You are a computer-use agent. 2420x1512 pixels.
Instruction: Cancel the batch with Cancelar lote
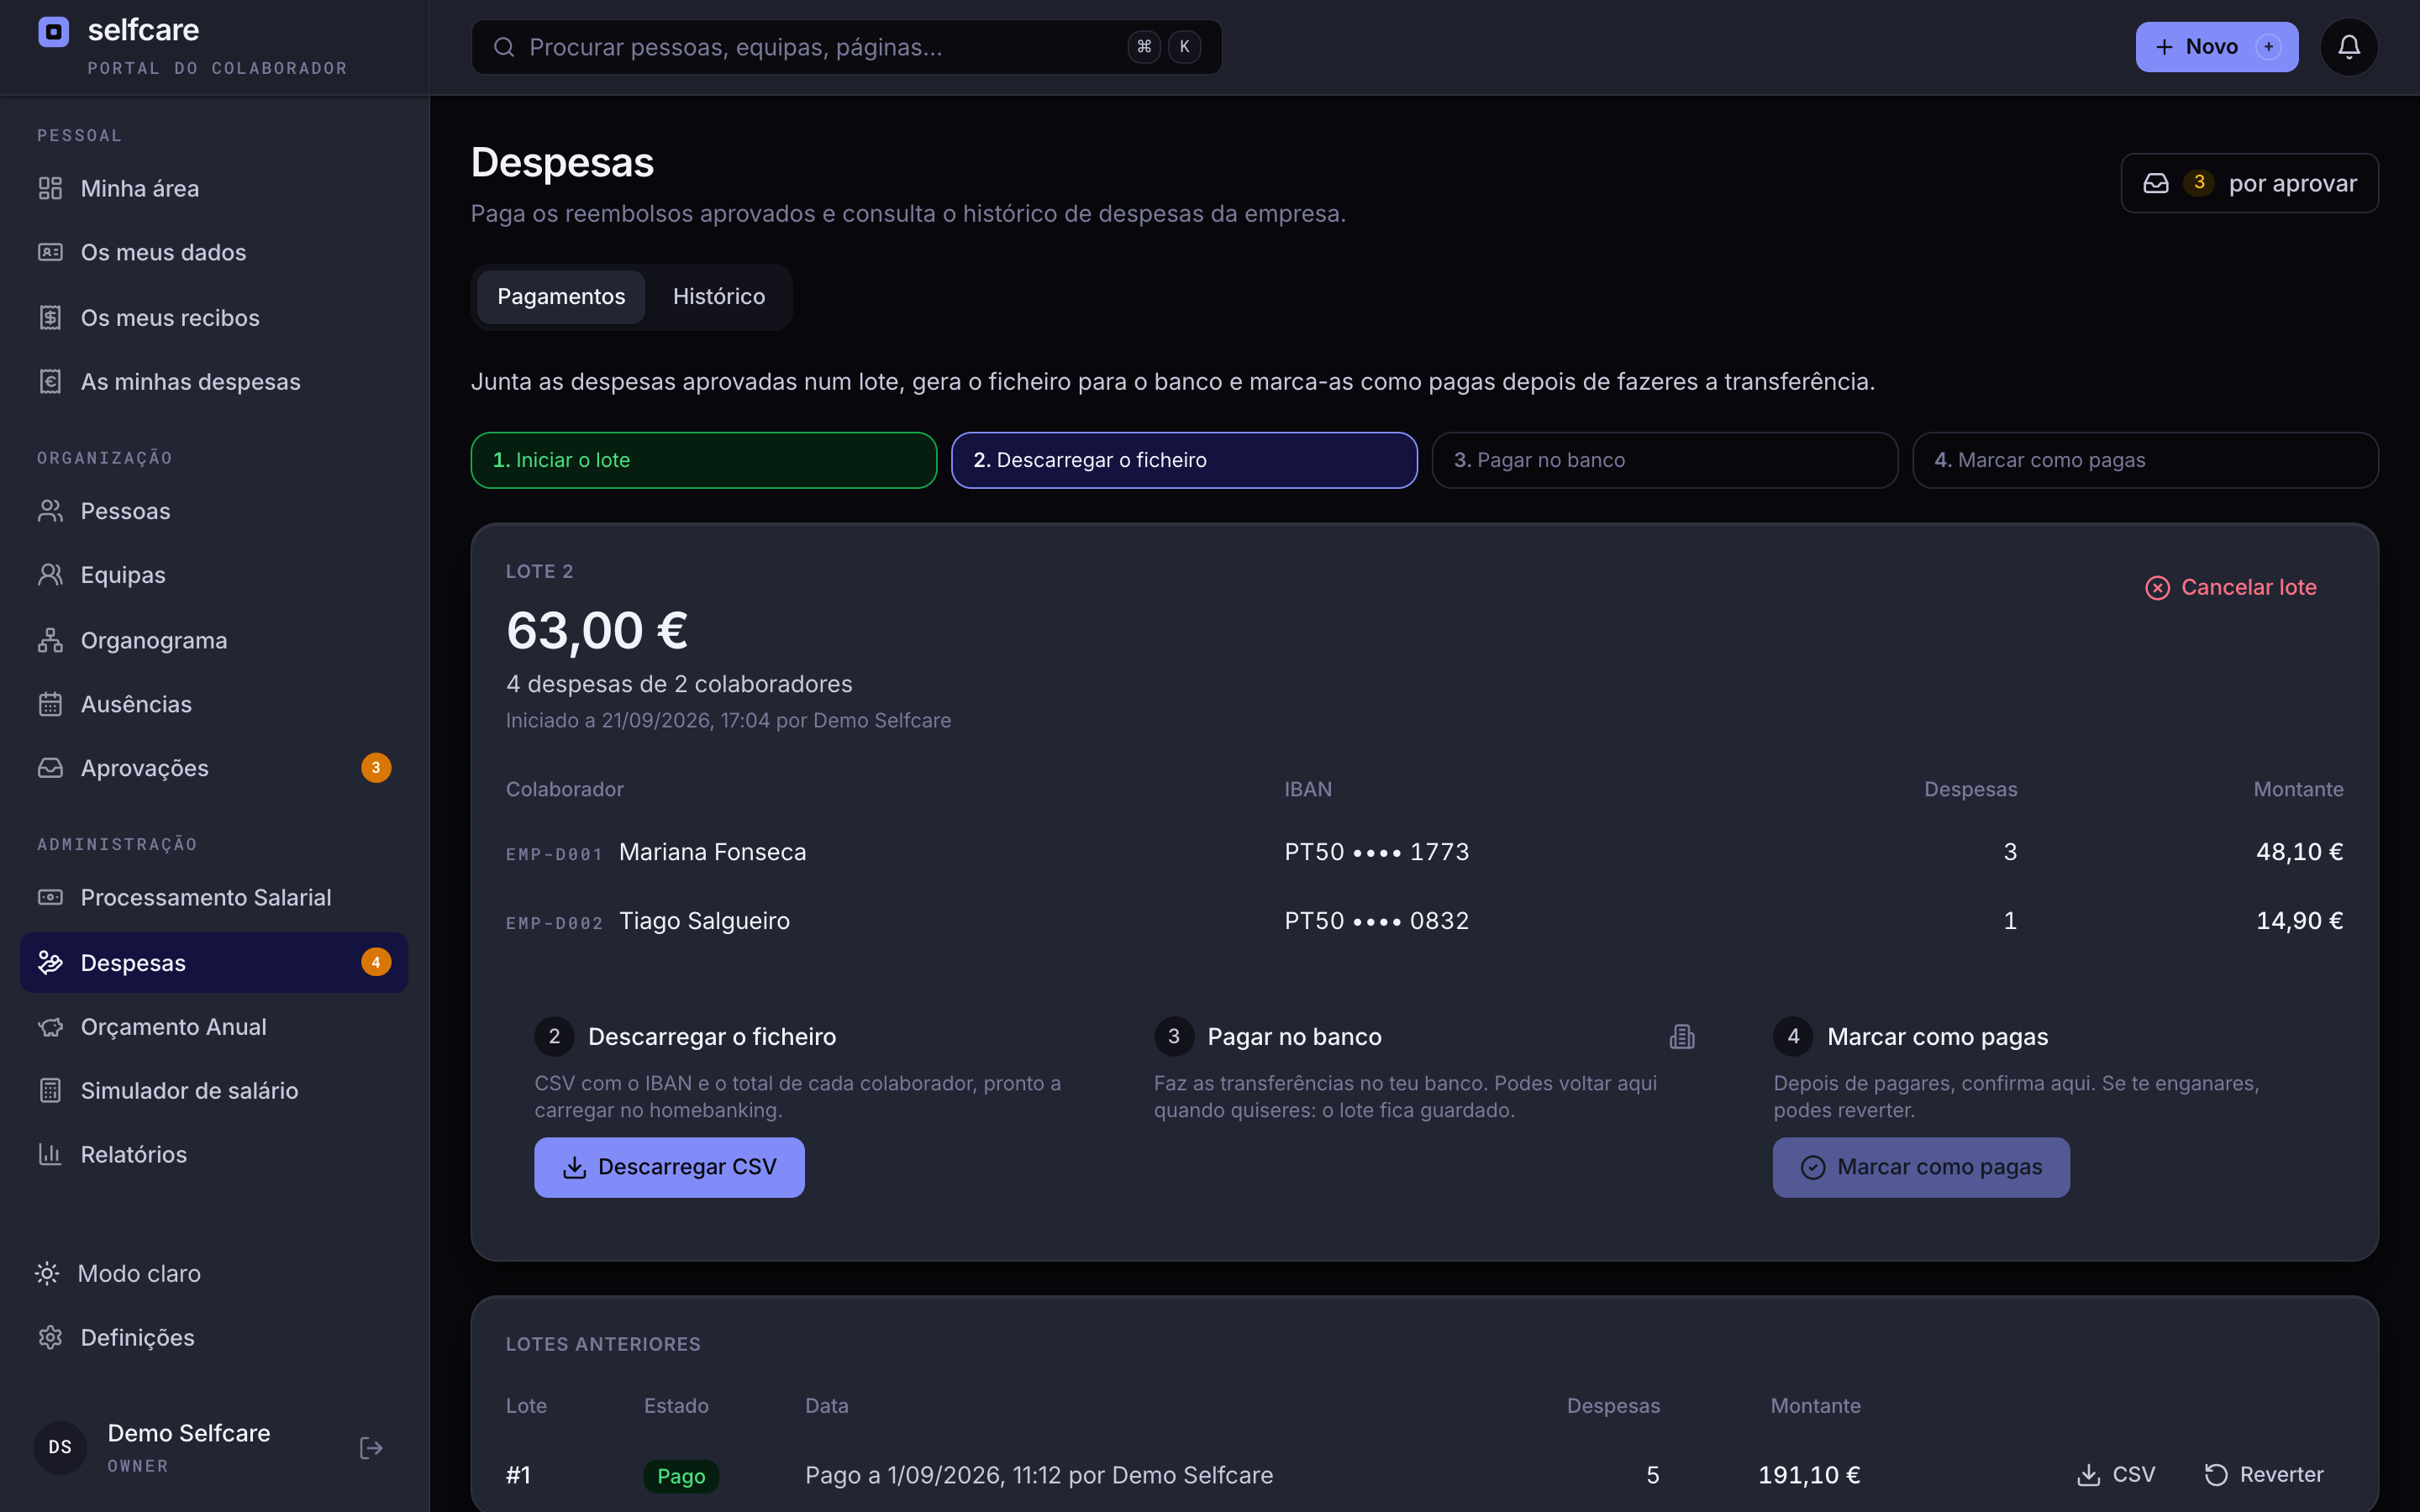(x=2231, y=587)
